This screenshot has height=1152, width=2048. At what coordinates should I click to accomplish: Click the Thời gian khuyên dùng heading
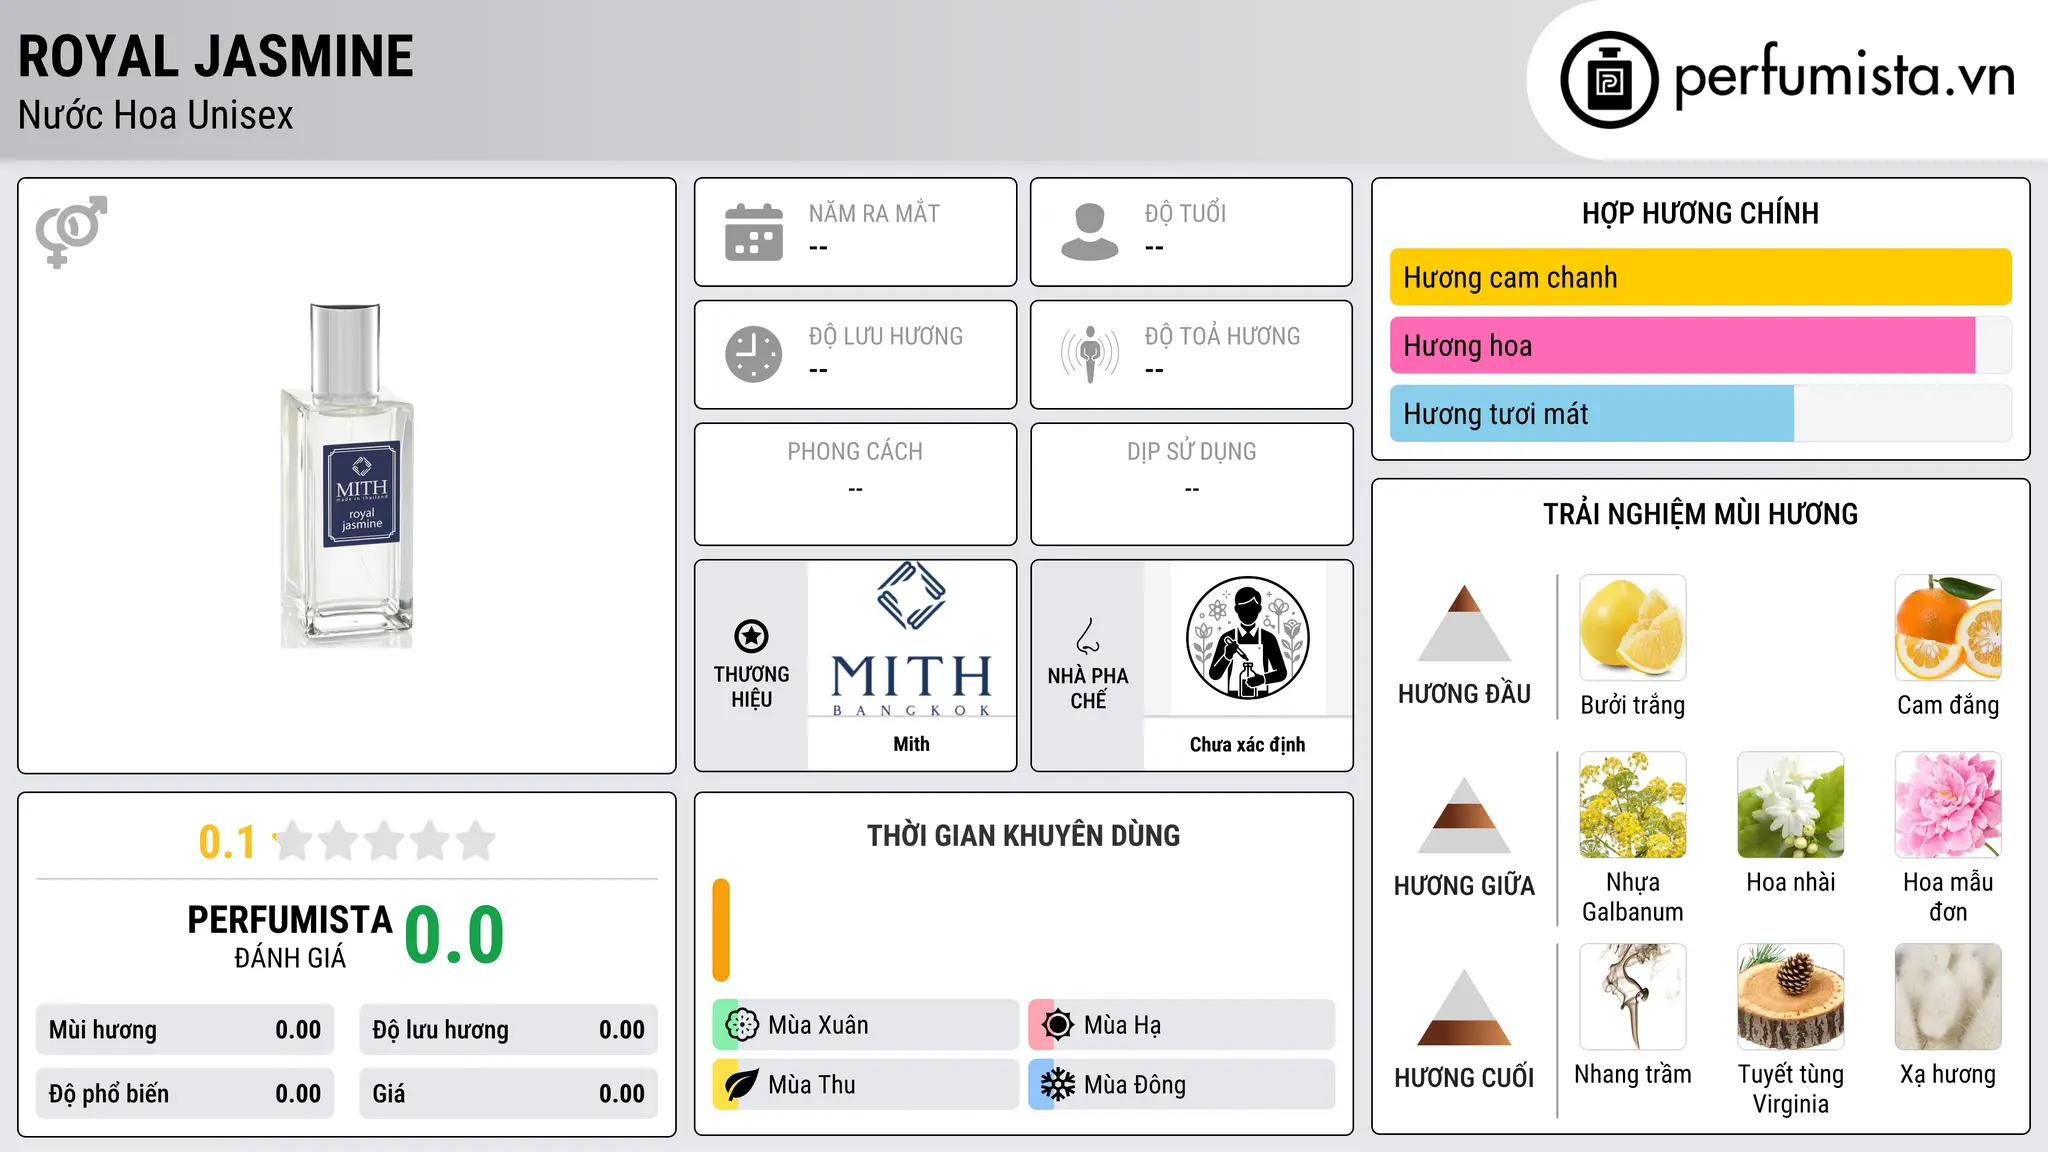1023,835
